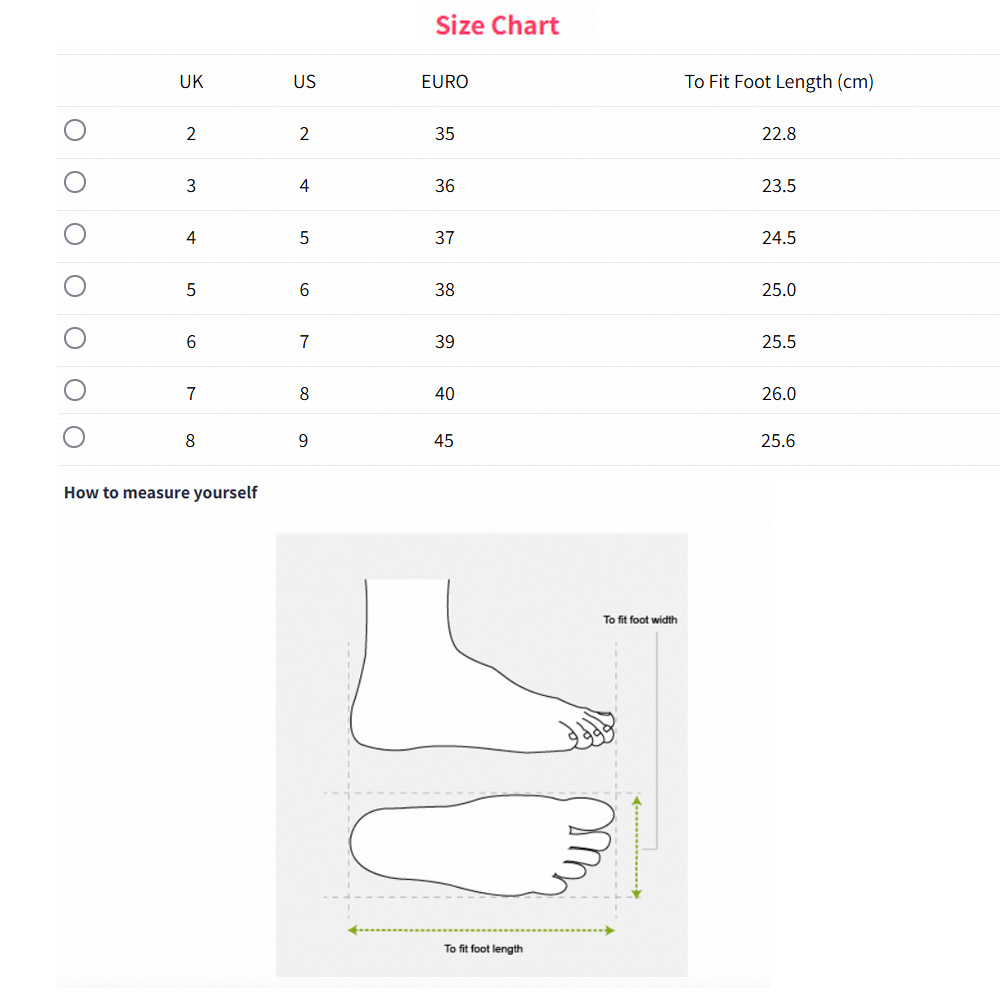The height and width of the screenshot is (1000, 1000).
Task: Click the UK column header
Action: (x=191, y=82)
